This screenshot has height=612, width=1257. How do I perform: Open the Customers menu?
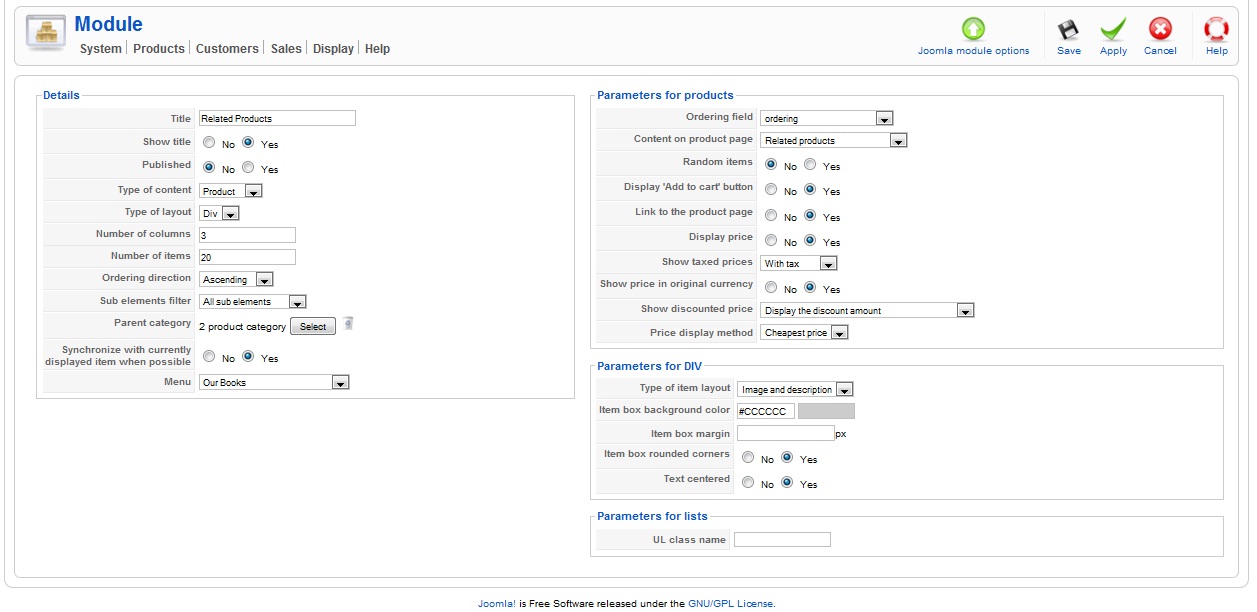[x=228, y=49]
